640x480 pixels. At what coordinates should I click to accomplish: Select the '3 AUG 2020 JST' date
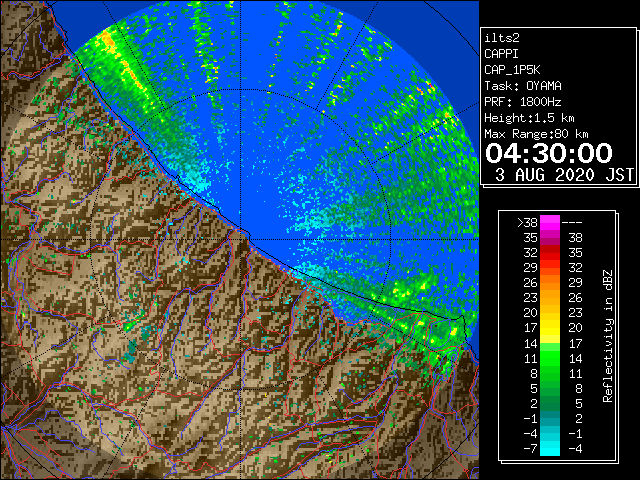564,175
